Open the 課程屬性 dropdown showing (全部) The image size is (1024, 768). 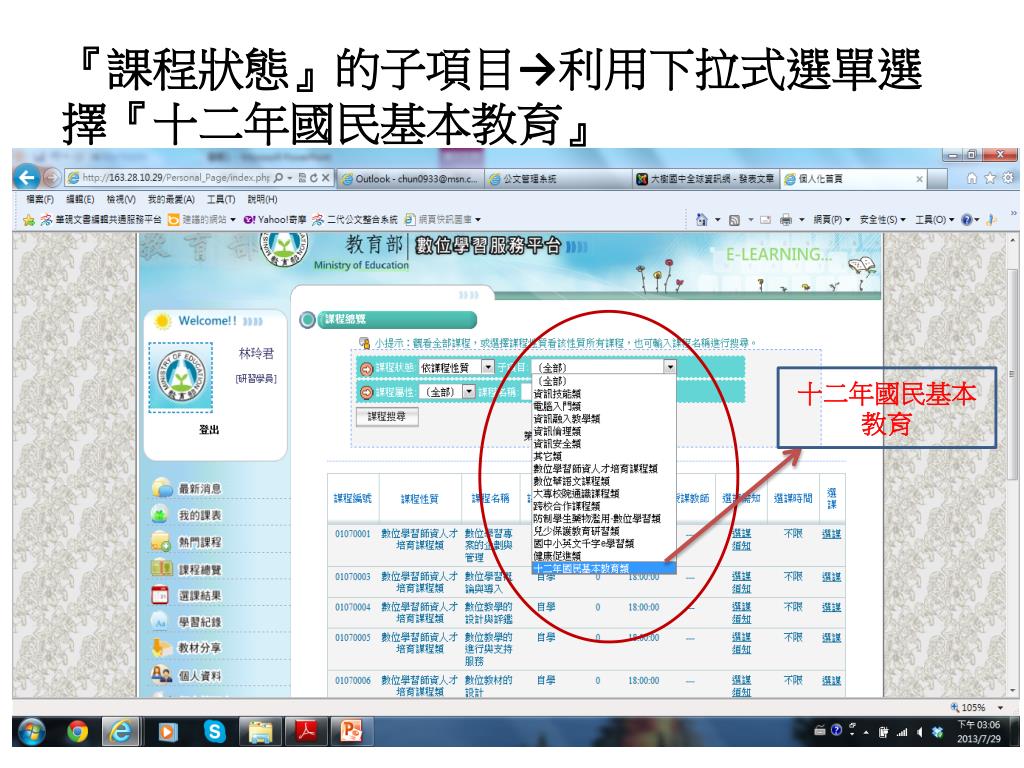(447, 392)
